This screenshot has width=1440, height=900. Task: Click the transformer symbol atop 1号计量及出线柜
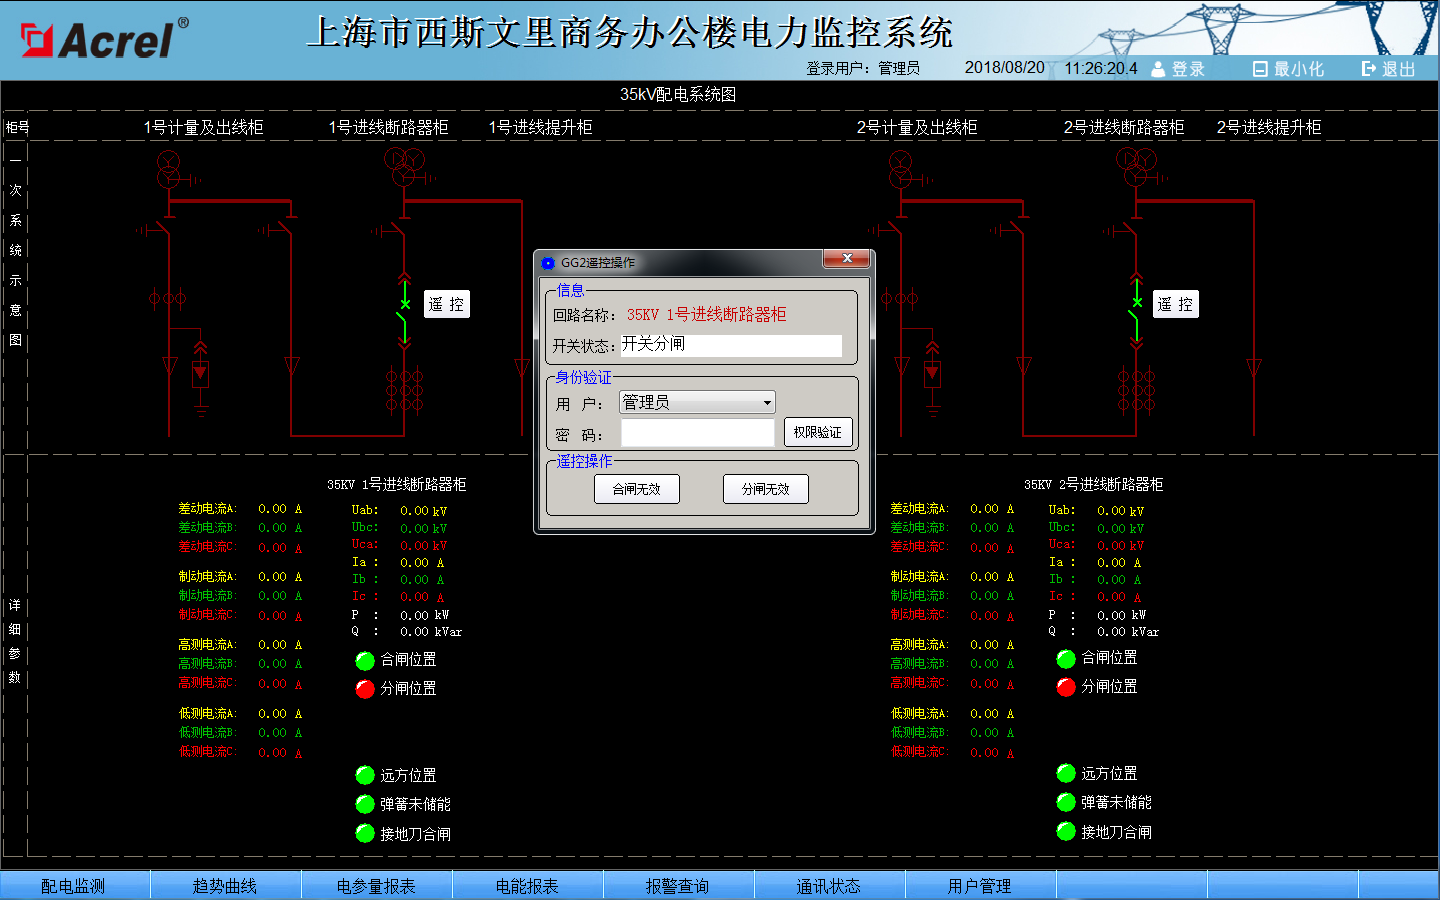pos(169,170)
